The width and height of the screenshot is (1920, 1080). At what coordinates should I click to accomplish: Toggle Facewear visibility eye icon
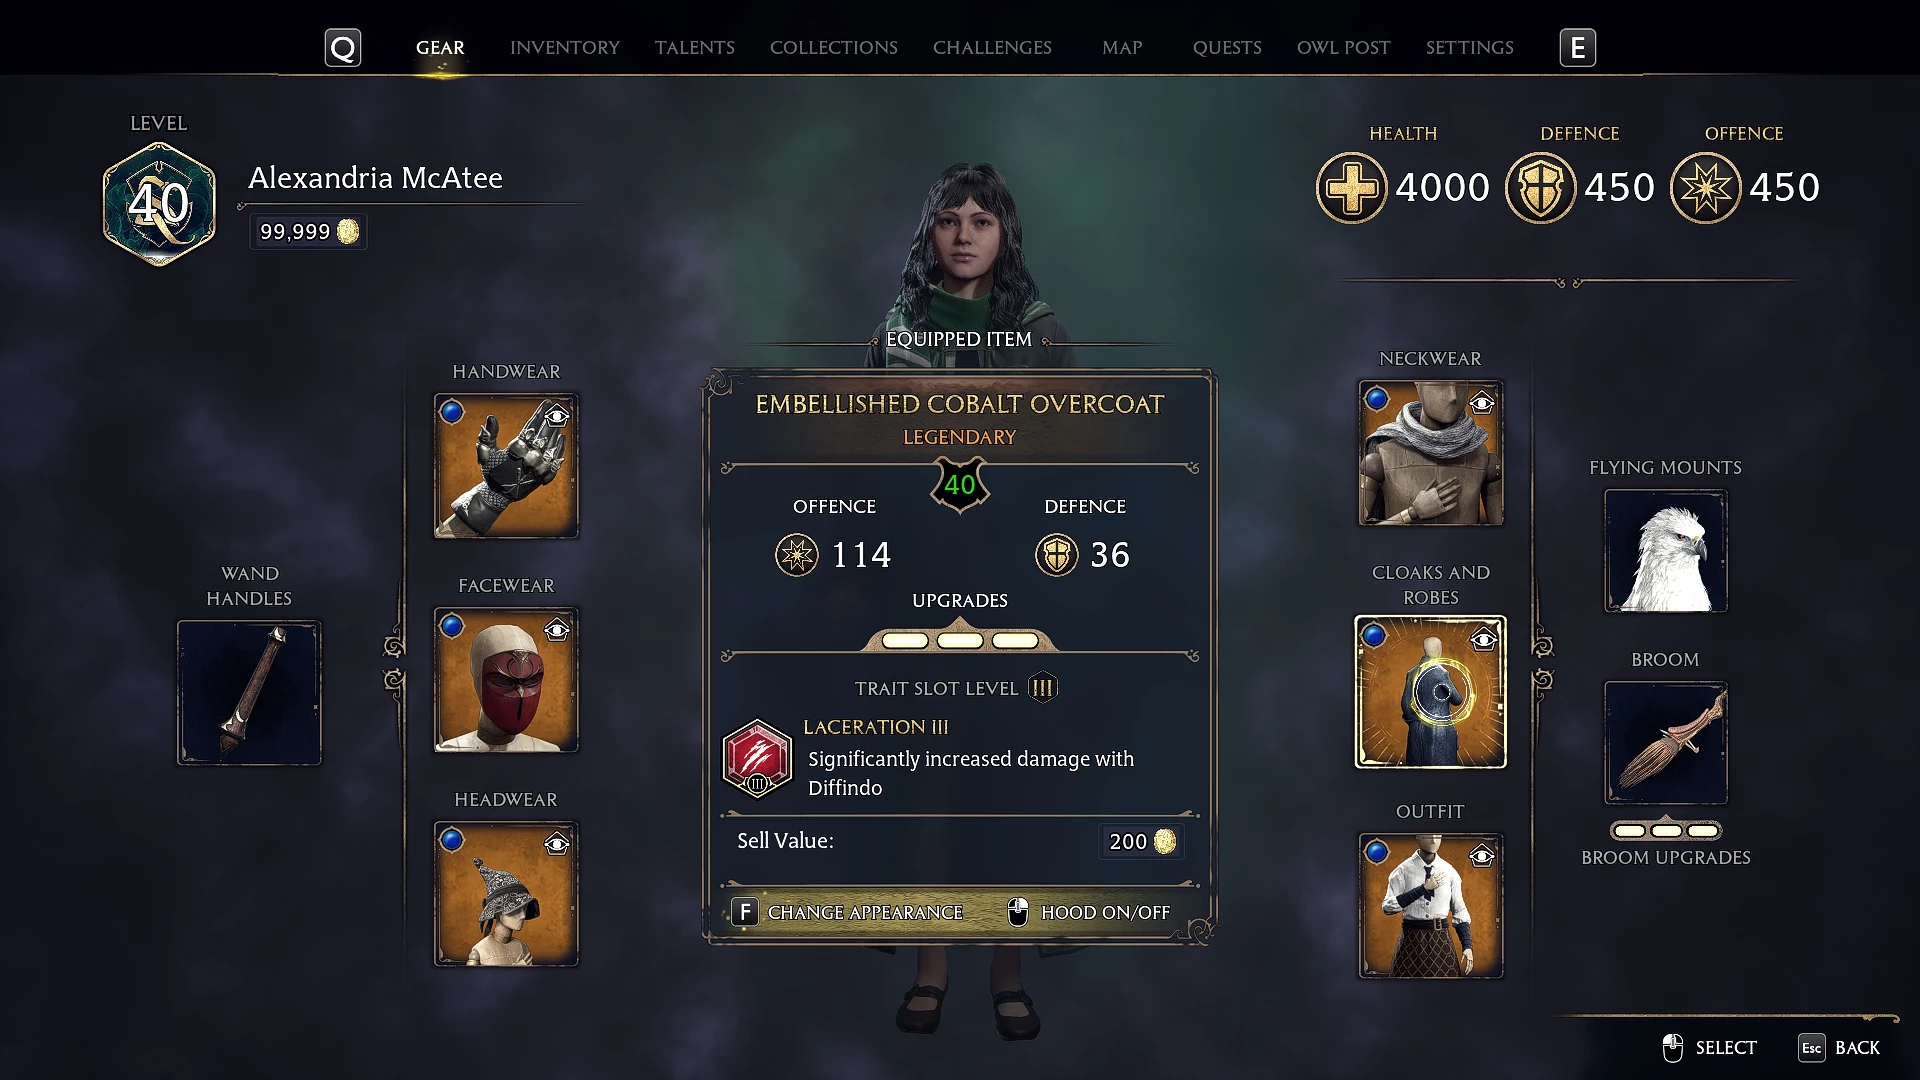(557, 629)
